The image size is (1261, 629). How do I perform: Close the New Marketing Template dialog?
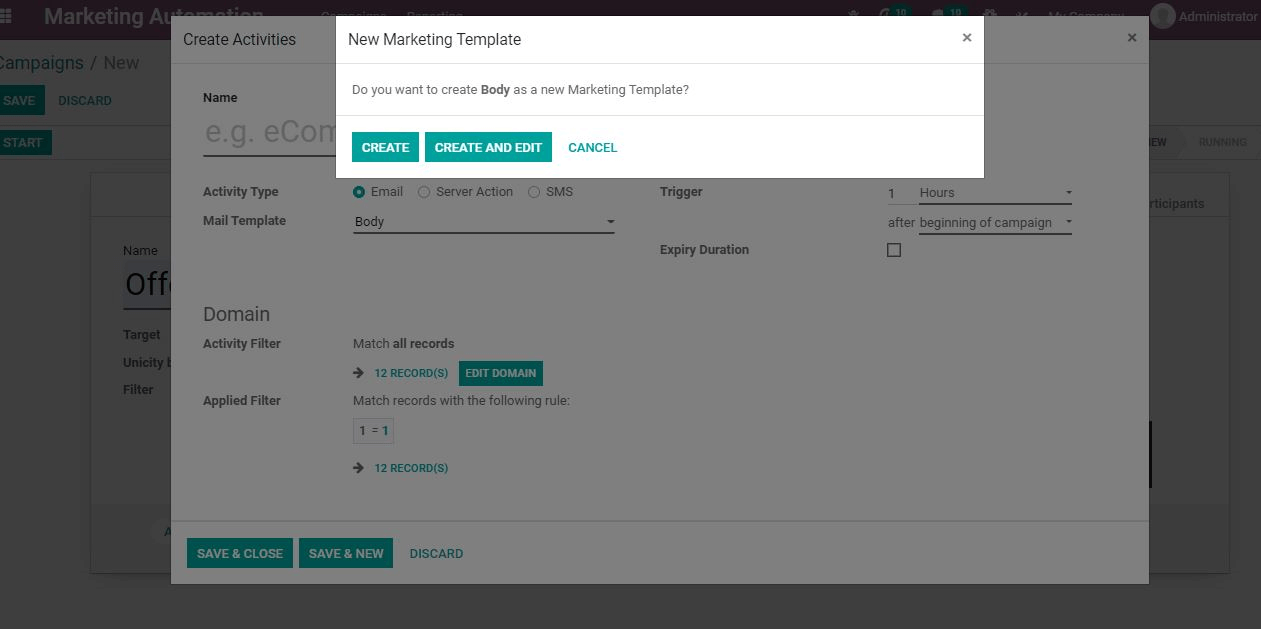967,38
